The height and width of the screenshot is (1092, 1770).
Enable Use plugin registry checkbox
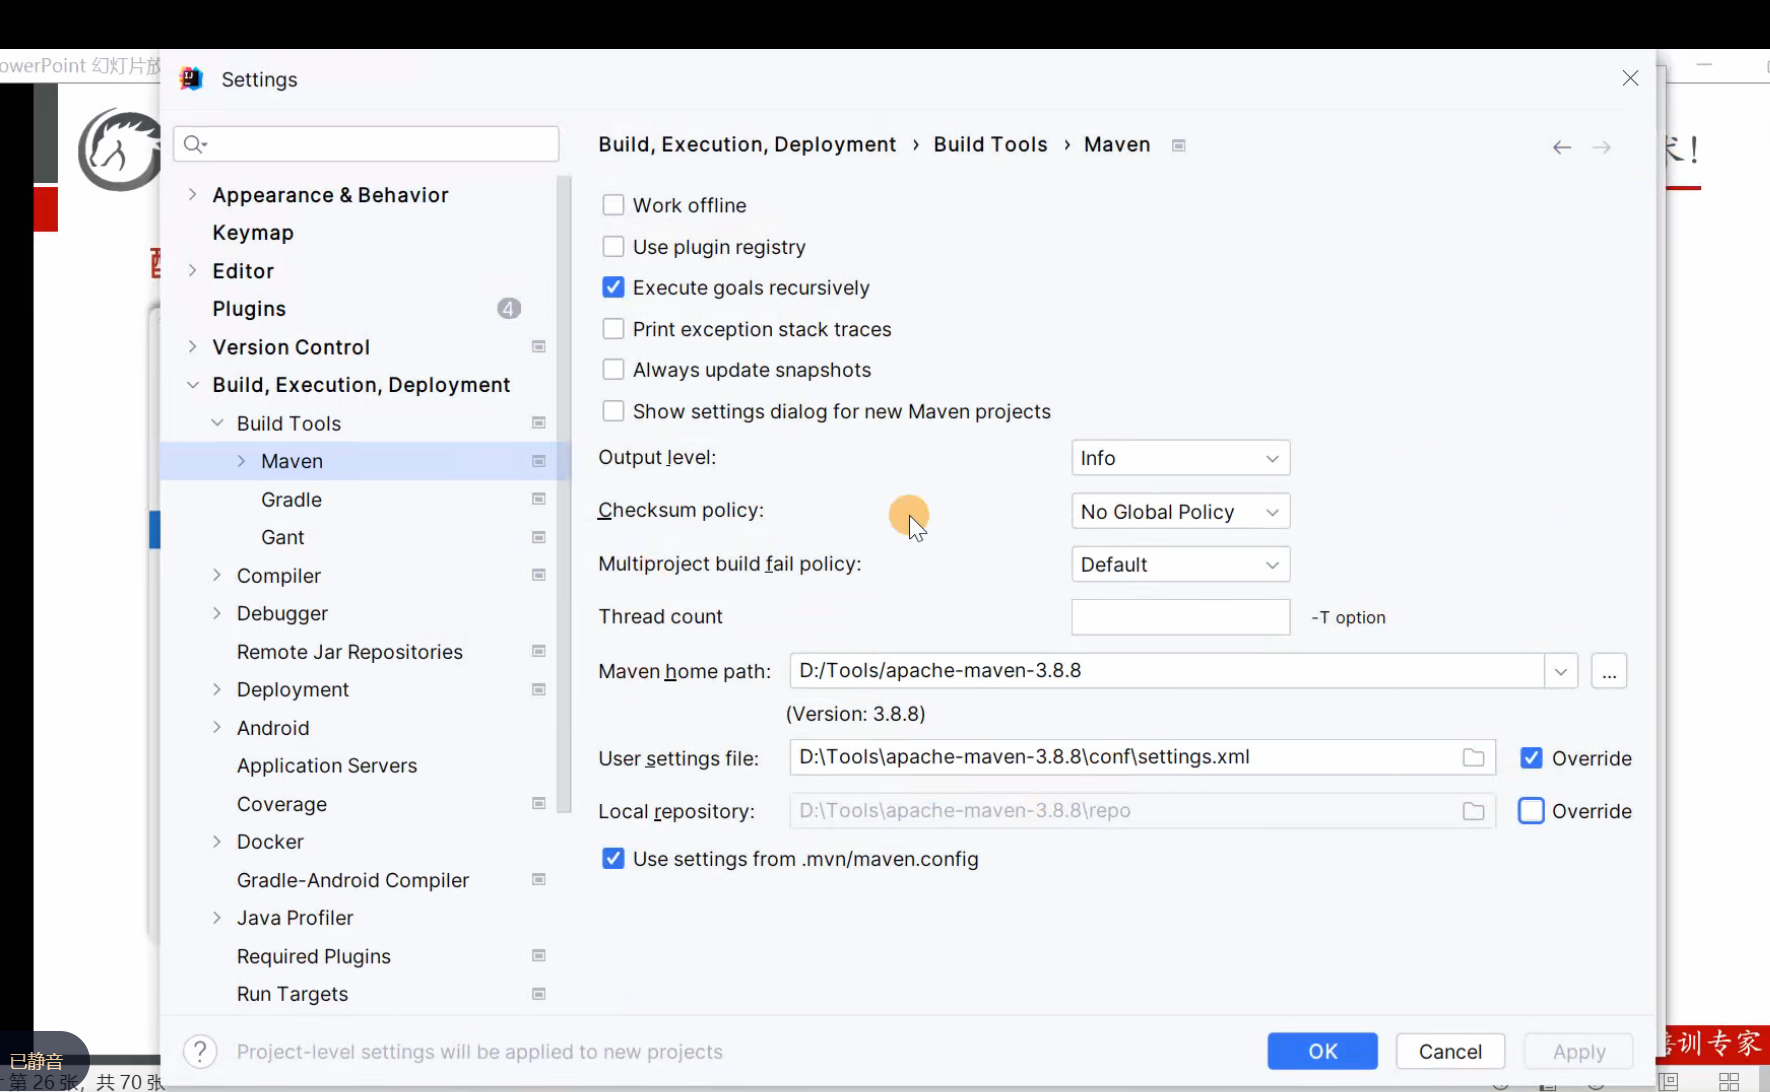point(613,246)
